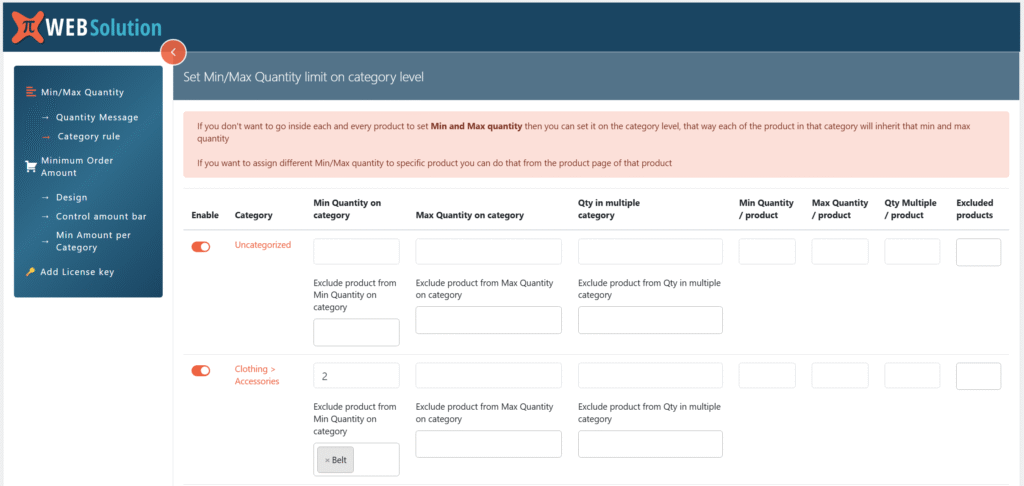The image size is (1024, 486).
Task: Click the Uncategorized Excluded products field
Action: point(978,252)
